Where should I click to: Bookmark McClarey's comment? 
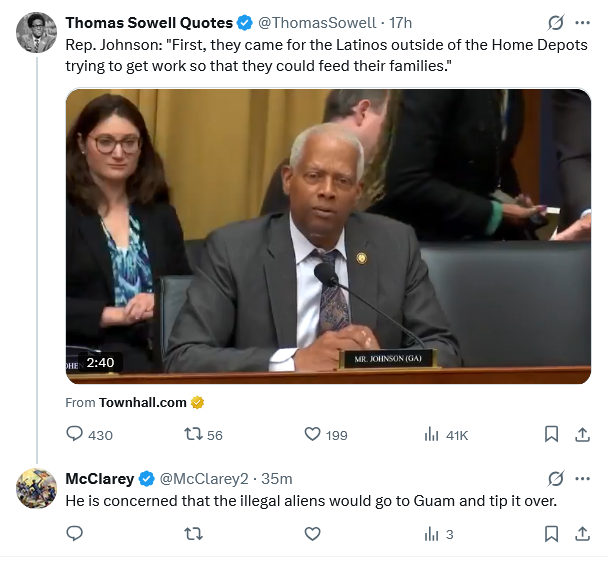pos(551,534)
